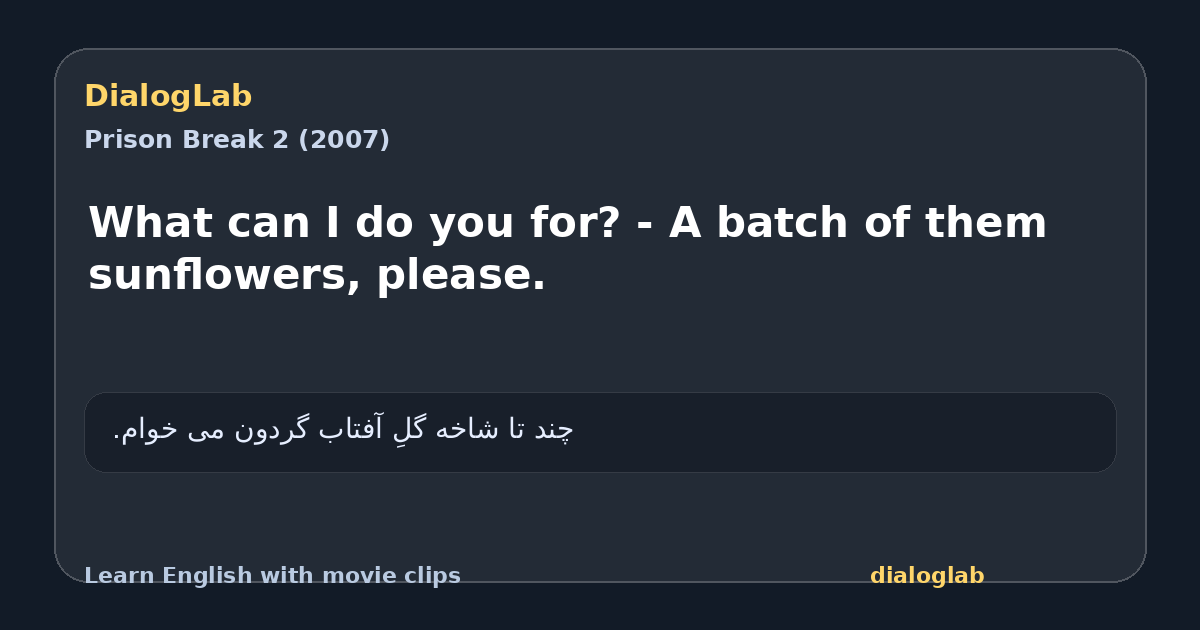Click the Persian translation box
1200x630 pixels.
click(600, 432)
